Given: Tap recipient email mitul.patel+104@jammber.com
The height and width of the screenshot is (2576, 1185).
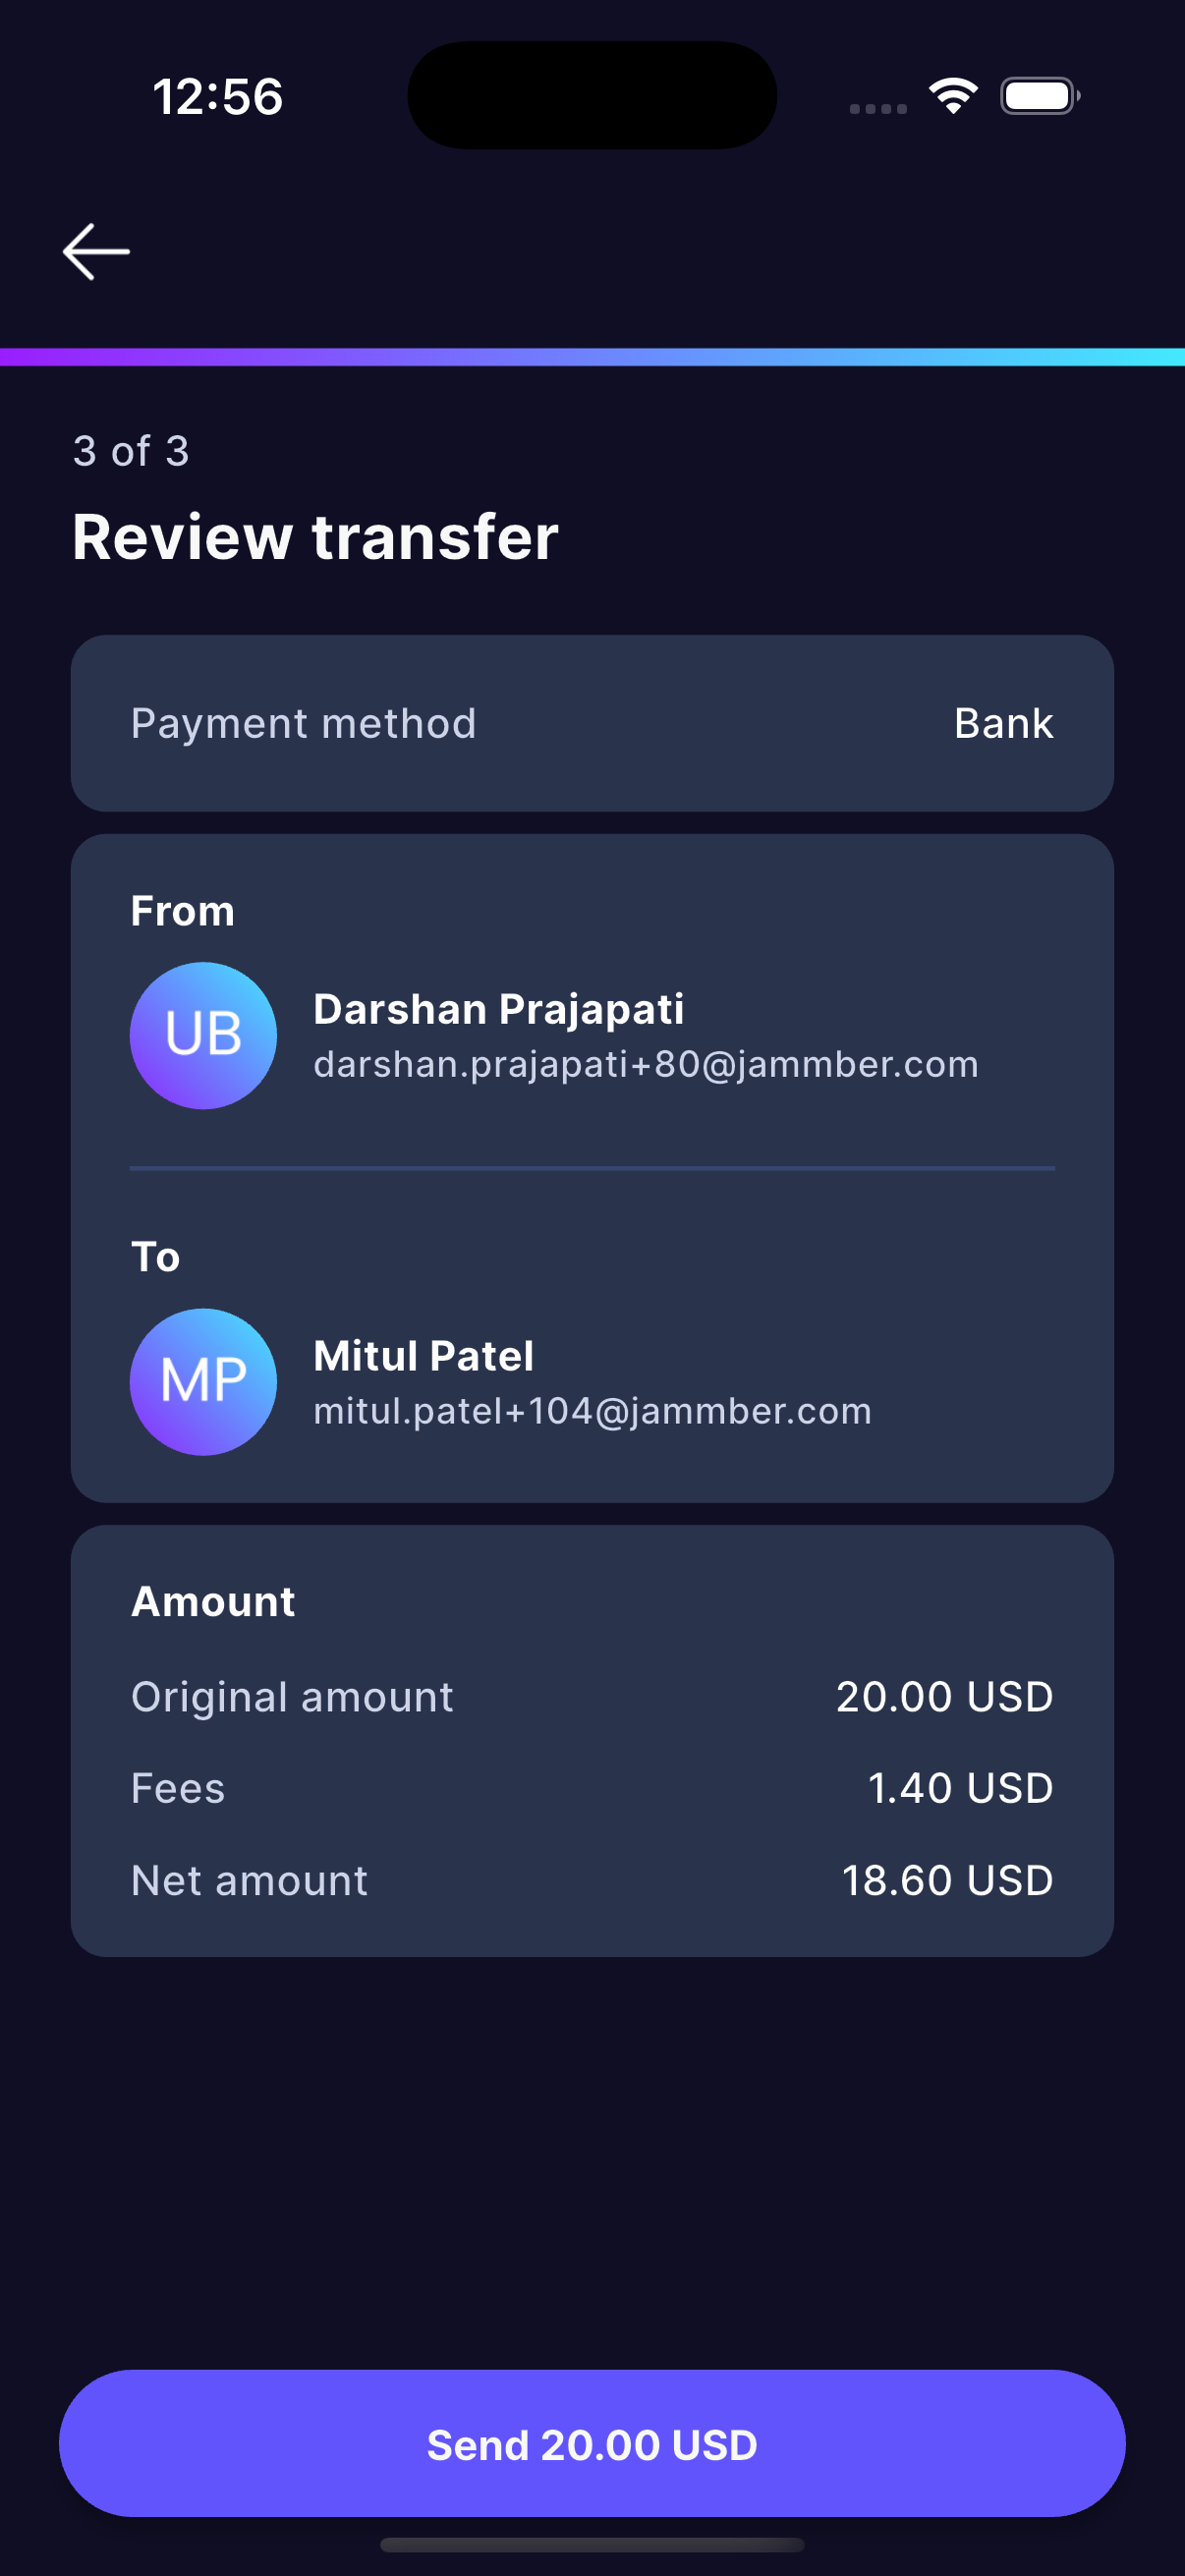Looking at the screenshot, I should [592, 1411].
